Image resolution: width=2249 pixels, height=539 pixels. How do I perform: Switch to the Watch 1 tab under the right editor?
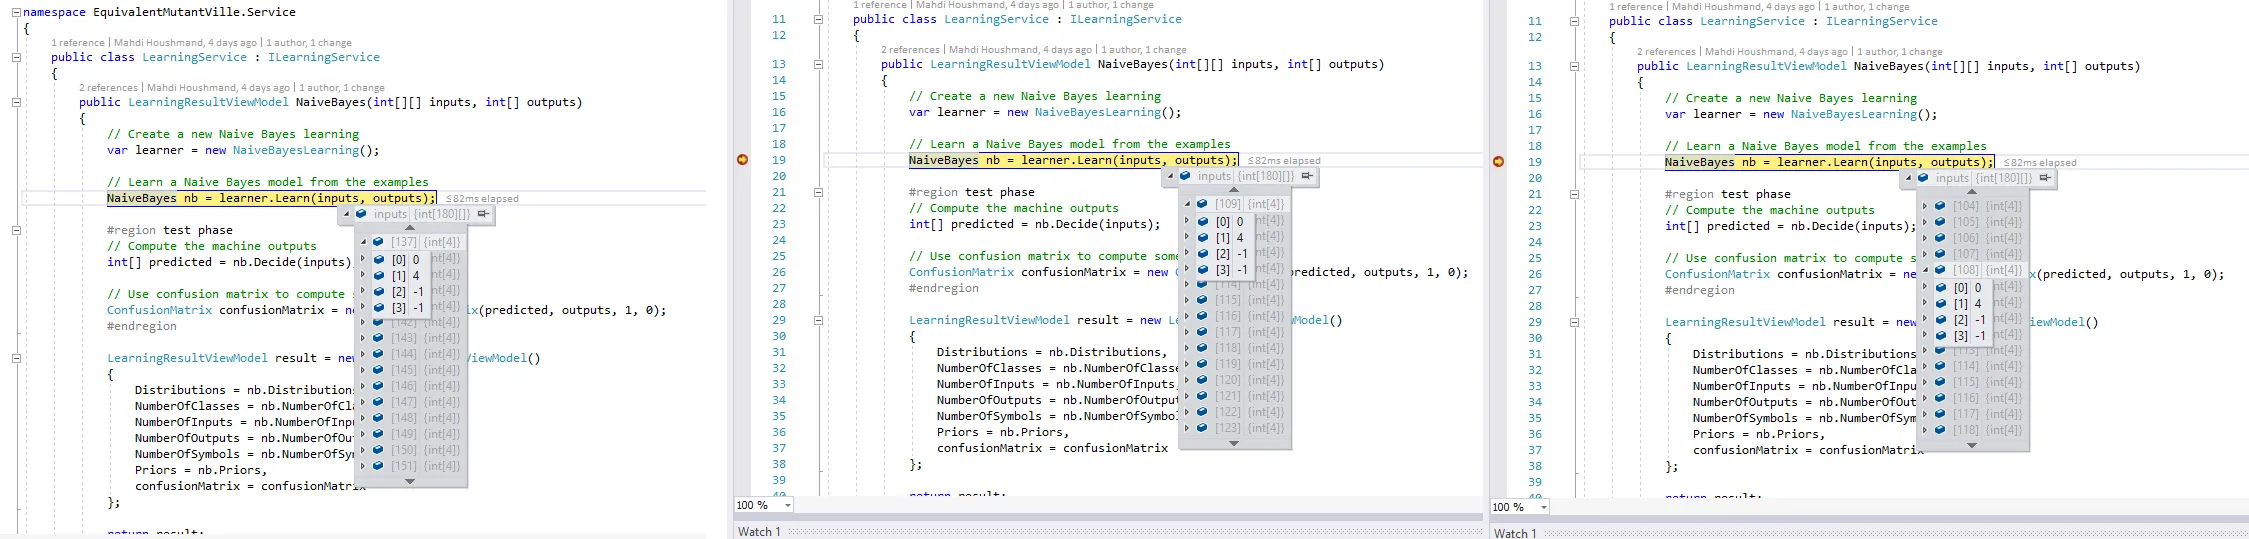click(1515, 533)
